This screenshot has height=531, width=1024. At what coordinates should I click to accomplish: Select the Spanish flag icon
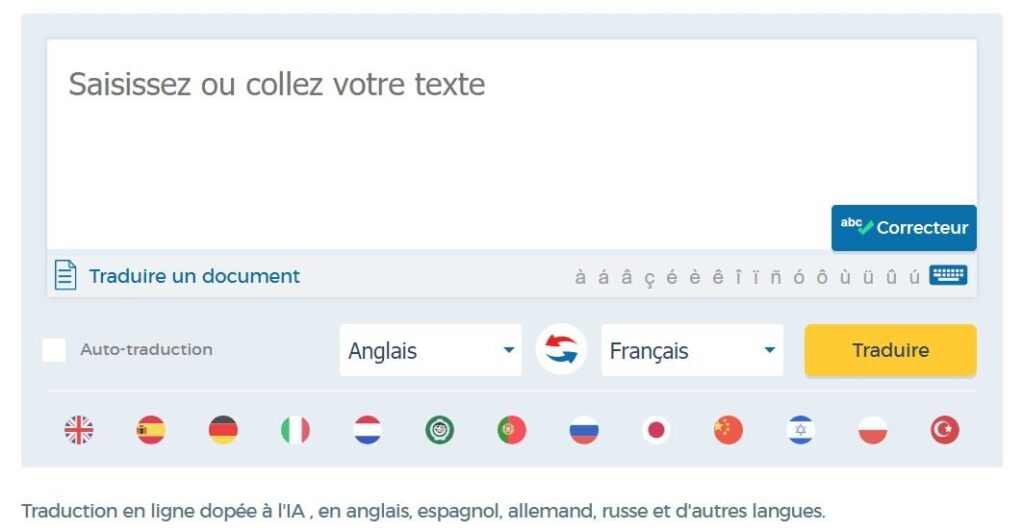click(x=151, y=430)
